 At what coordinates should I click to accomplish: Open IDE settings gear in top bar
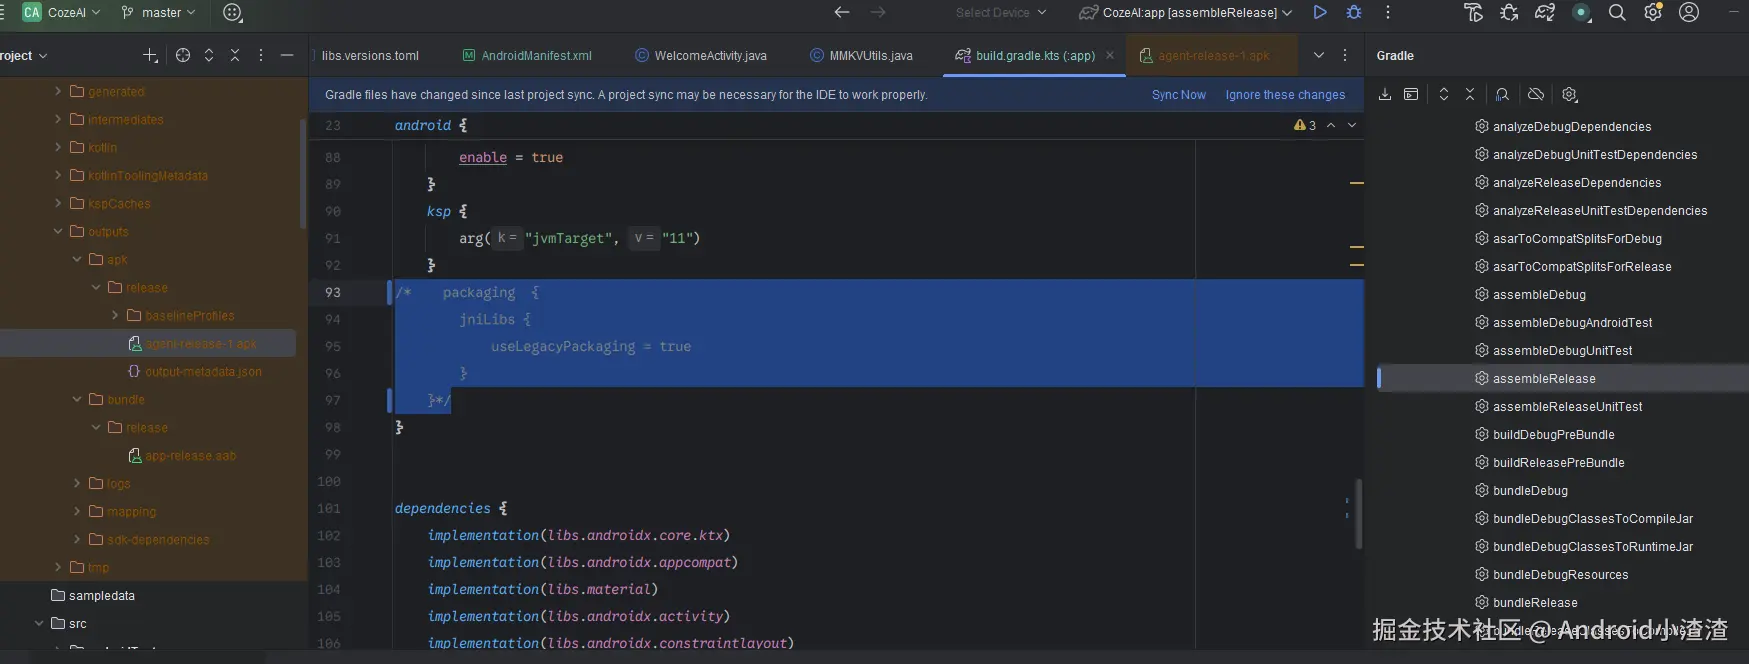pos(1653,12)
